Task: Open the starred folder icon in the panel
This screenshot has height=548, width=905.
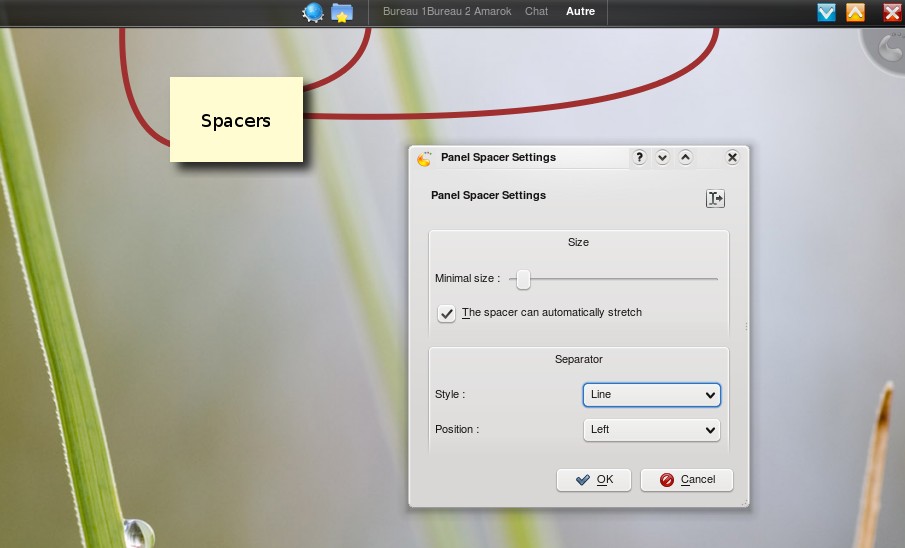Action: 342,12
